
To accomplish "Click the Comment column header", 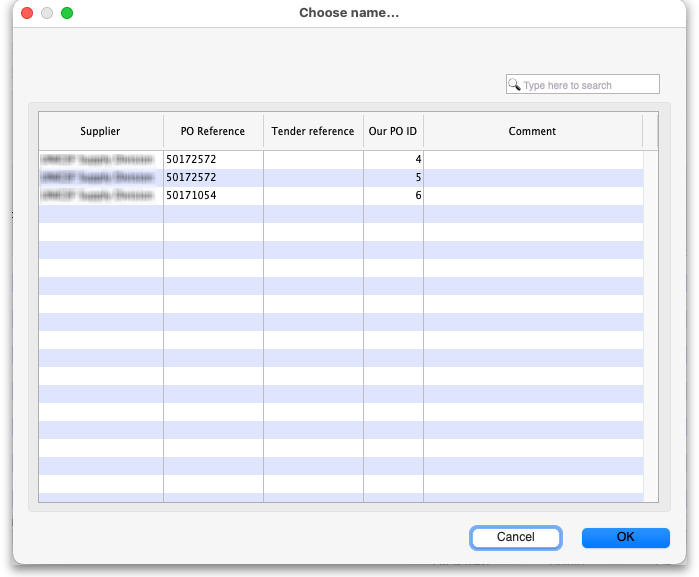I will [532, 131].
